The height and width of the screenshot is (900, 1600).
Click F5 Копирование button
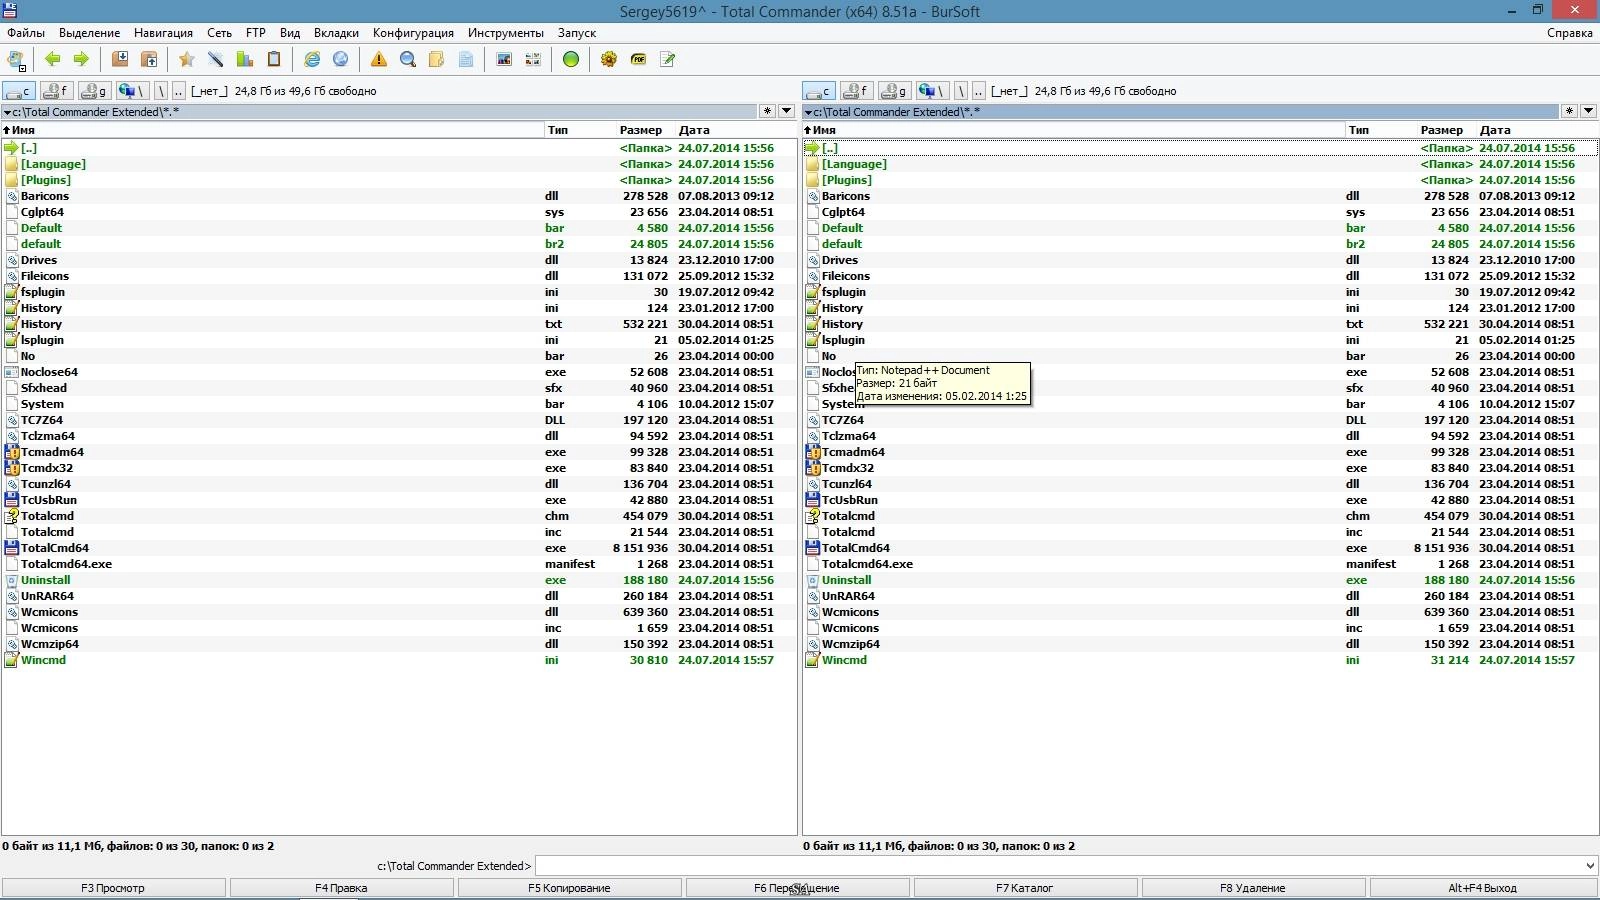point(569,888)
